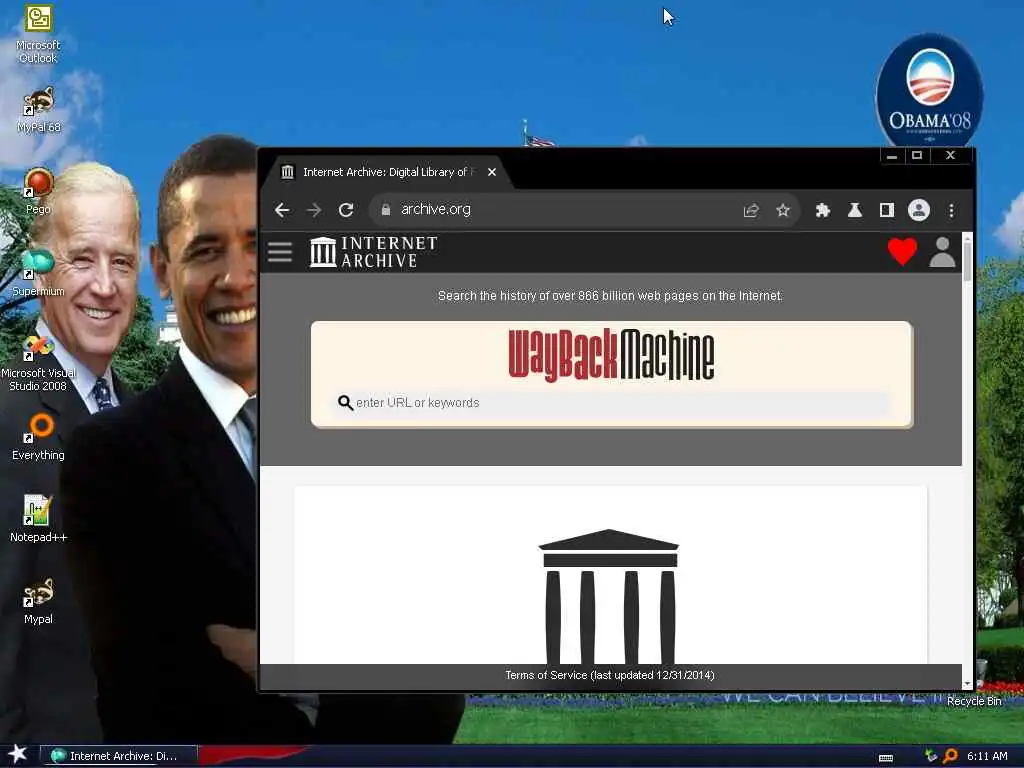The image size is (1024, 768).
Task: Open the flask experiments icon
Action: tap(855, 210)
